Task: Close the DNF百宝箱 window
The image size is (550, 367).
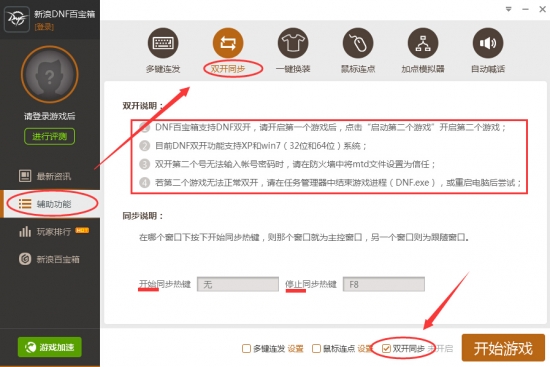Action: (x=542, y=9)
